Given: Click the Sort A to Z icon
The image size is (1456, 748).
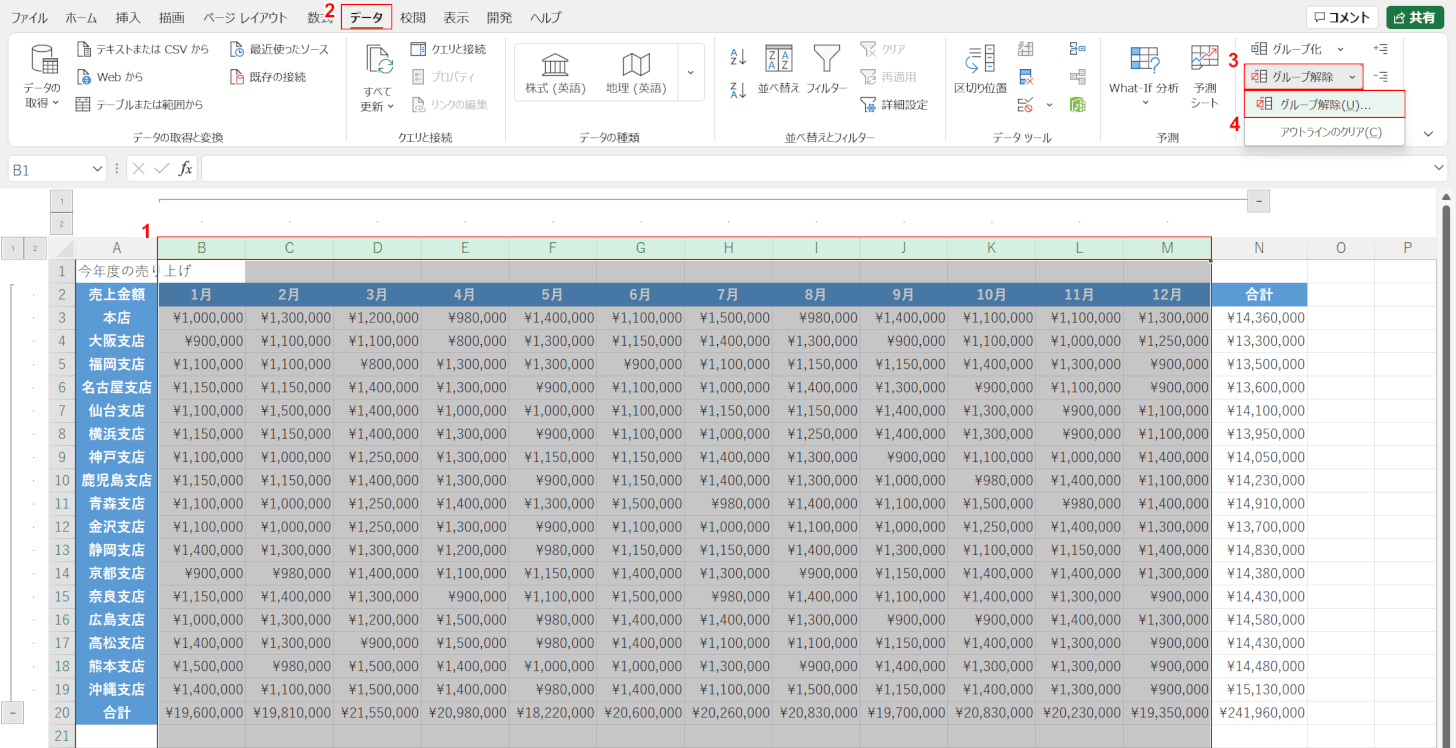Looking at the screenshot, I should (738, 57).
